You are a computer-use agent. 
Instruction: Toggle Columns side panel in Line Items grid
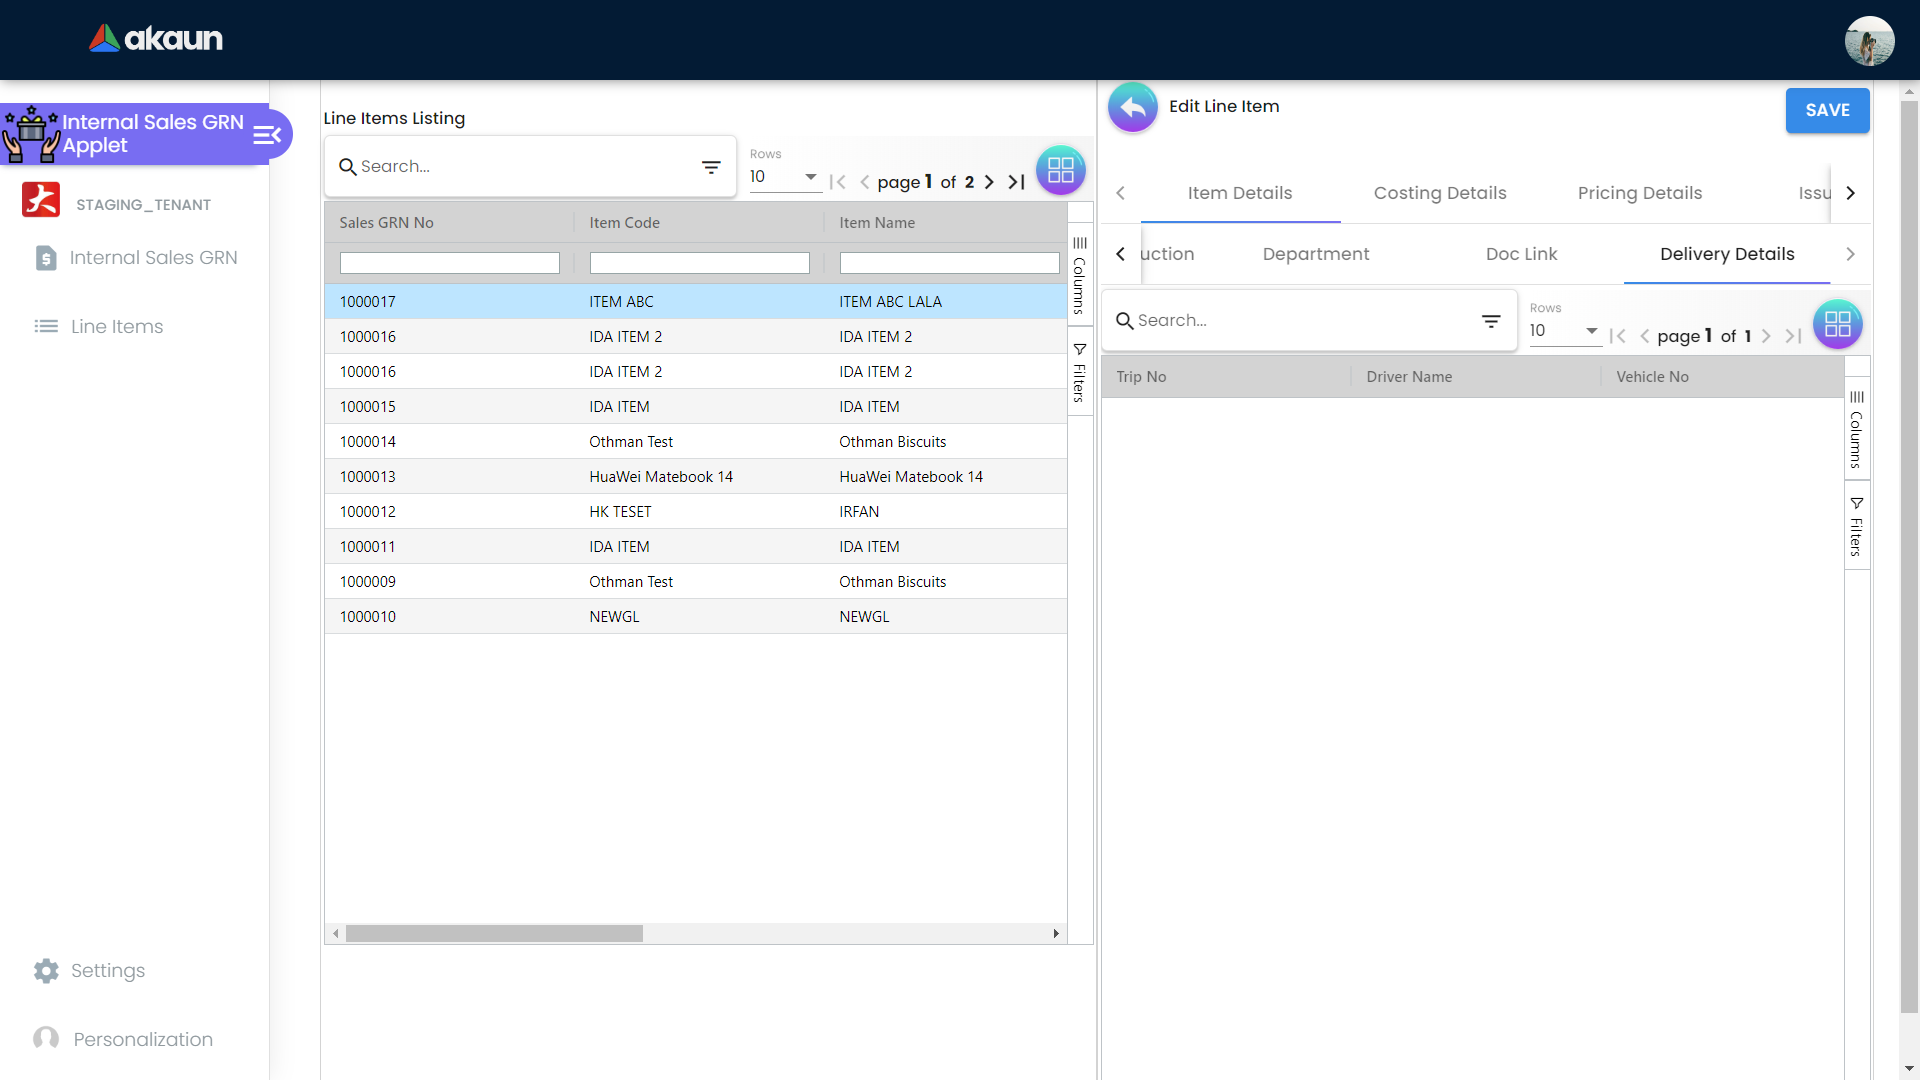(x=1080, y=275)
